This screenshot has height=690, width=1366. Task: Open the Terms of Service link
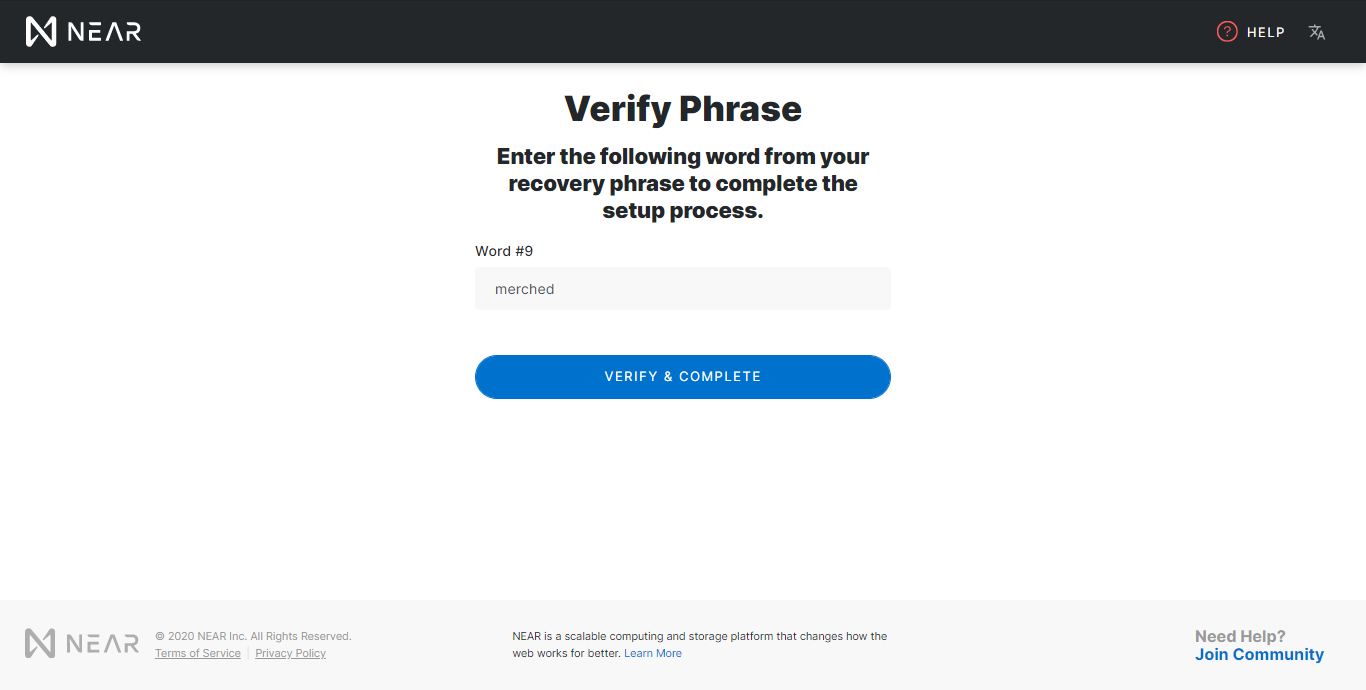pyautogui.click(x=198, y=654)
